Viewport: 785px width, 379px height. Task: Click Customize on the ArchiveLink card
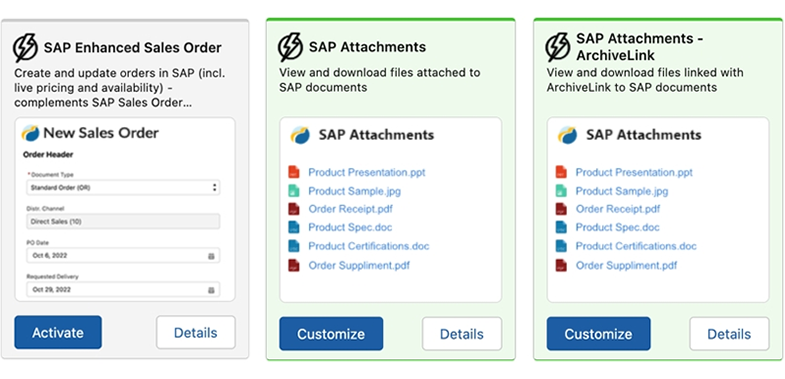598,333
